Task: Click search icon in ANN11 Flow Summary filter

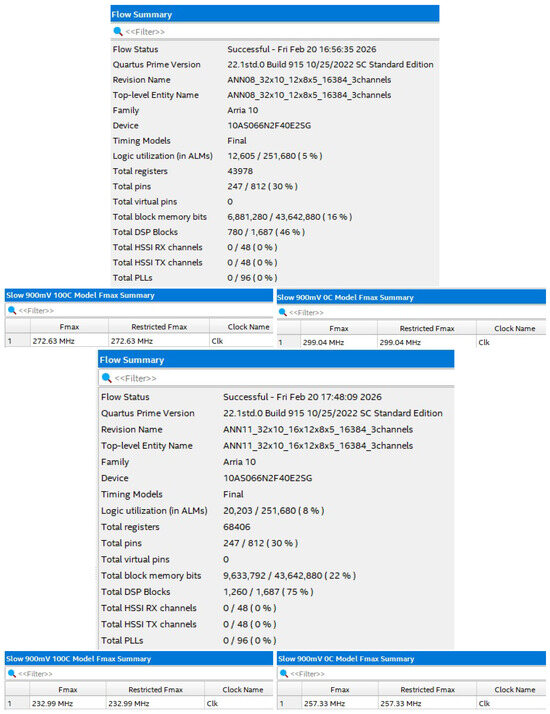Action: click(107, 378)
